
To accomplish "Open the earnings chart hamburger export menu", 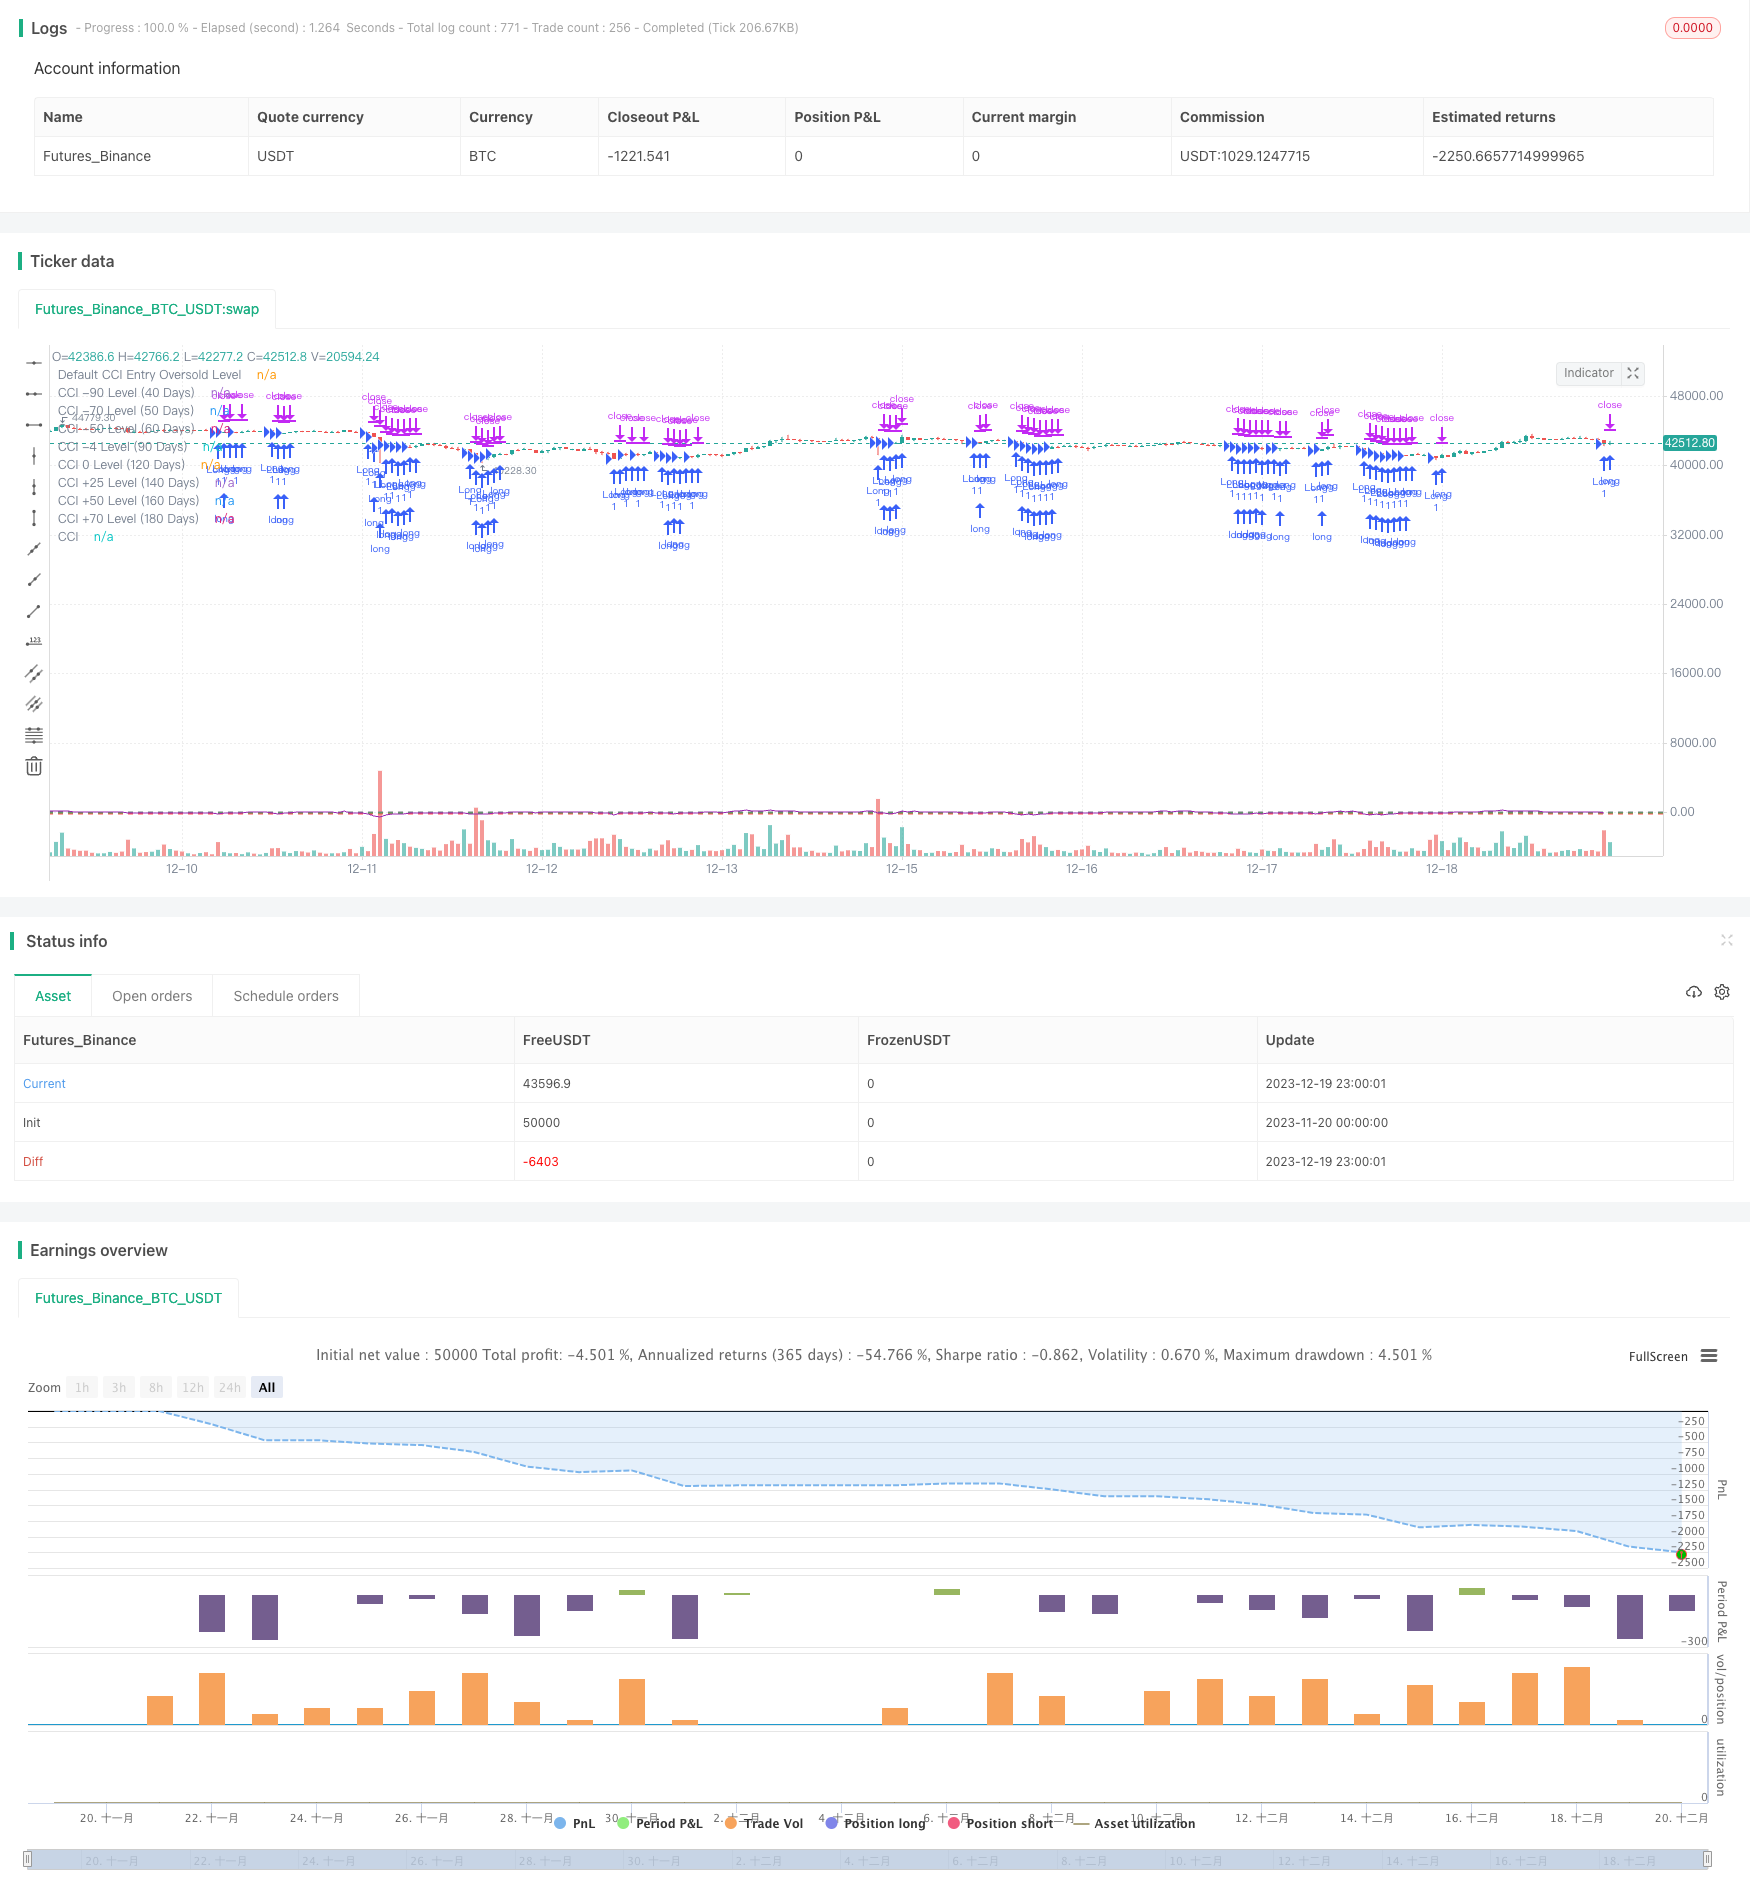I will [x=1709, y=1356].
